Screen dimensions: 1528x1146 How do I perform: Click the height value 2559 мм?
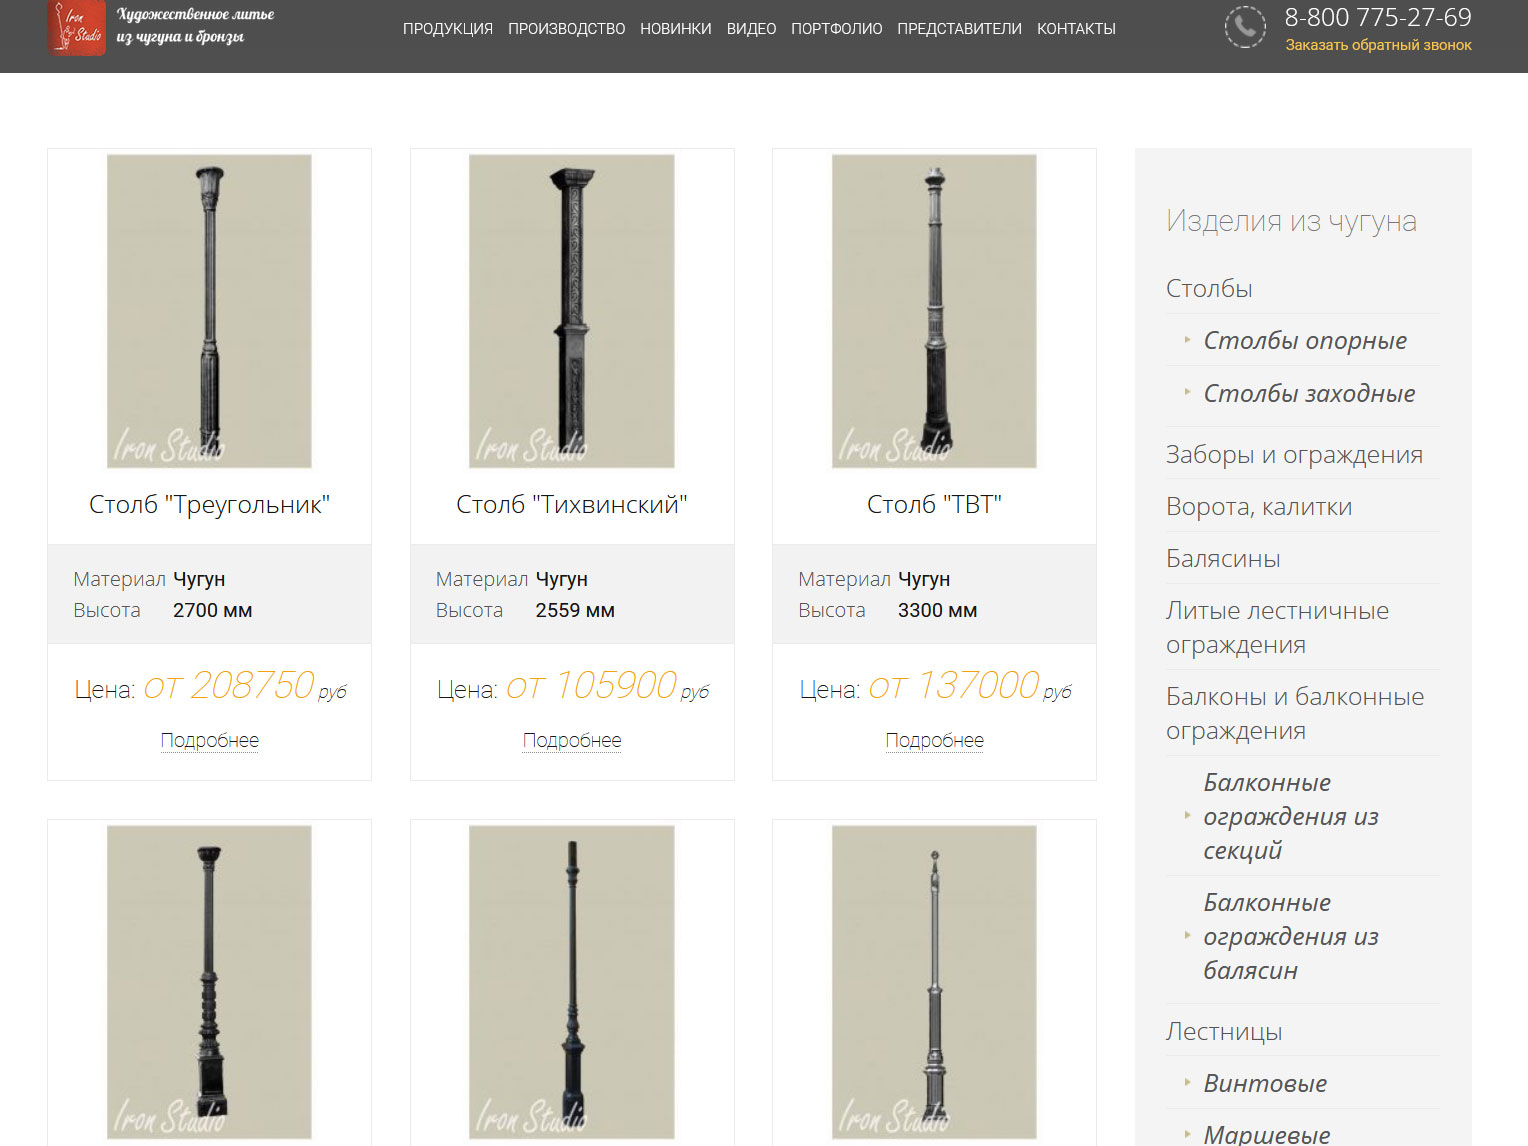575,610
